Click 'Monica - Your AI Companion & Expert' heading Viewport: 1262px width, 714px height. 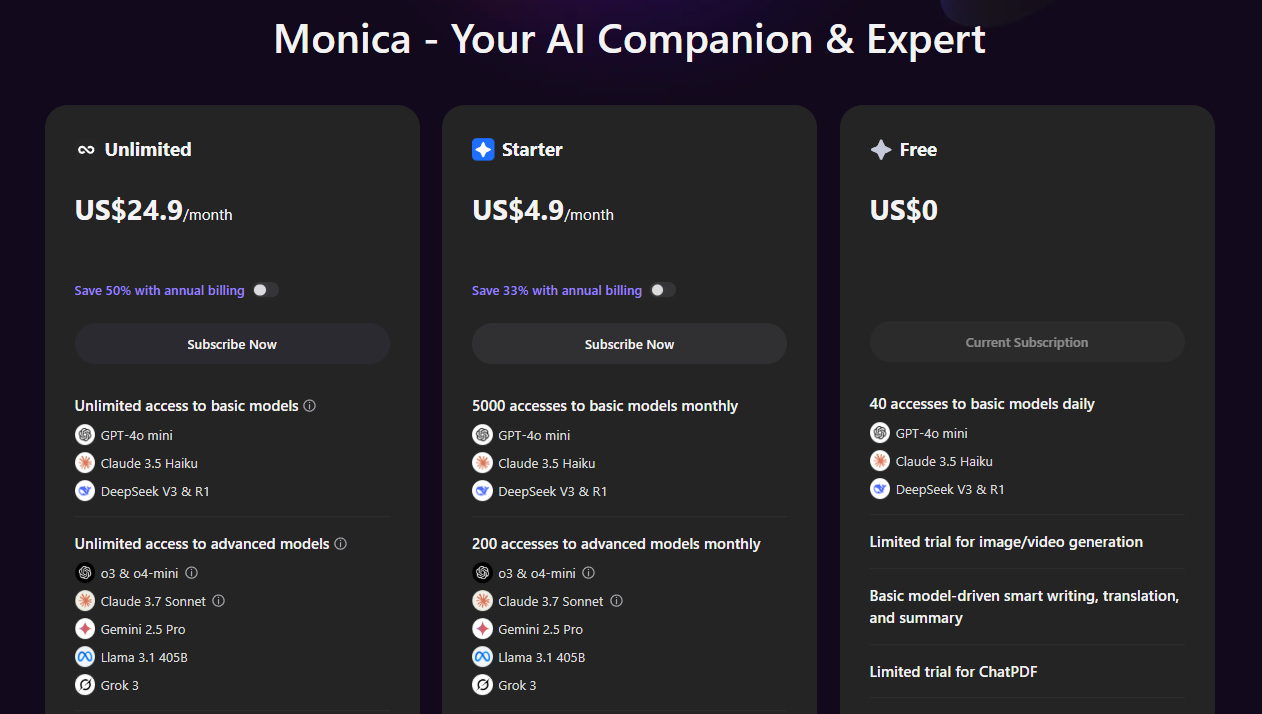pos(630,39)
